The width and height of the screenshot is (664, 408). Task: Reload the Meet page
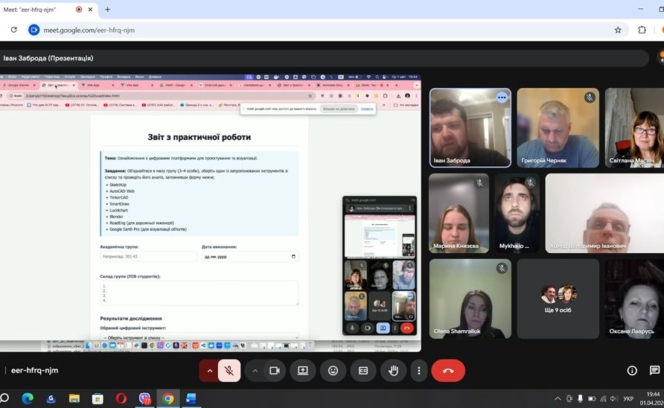14,30
